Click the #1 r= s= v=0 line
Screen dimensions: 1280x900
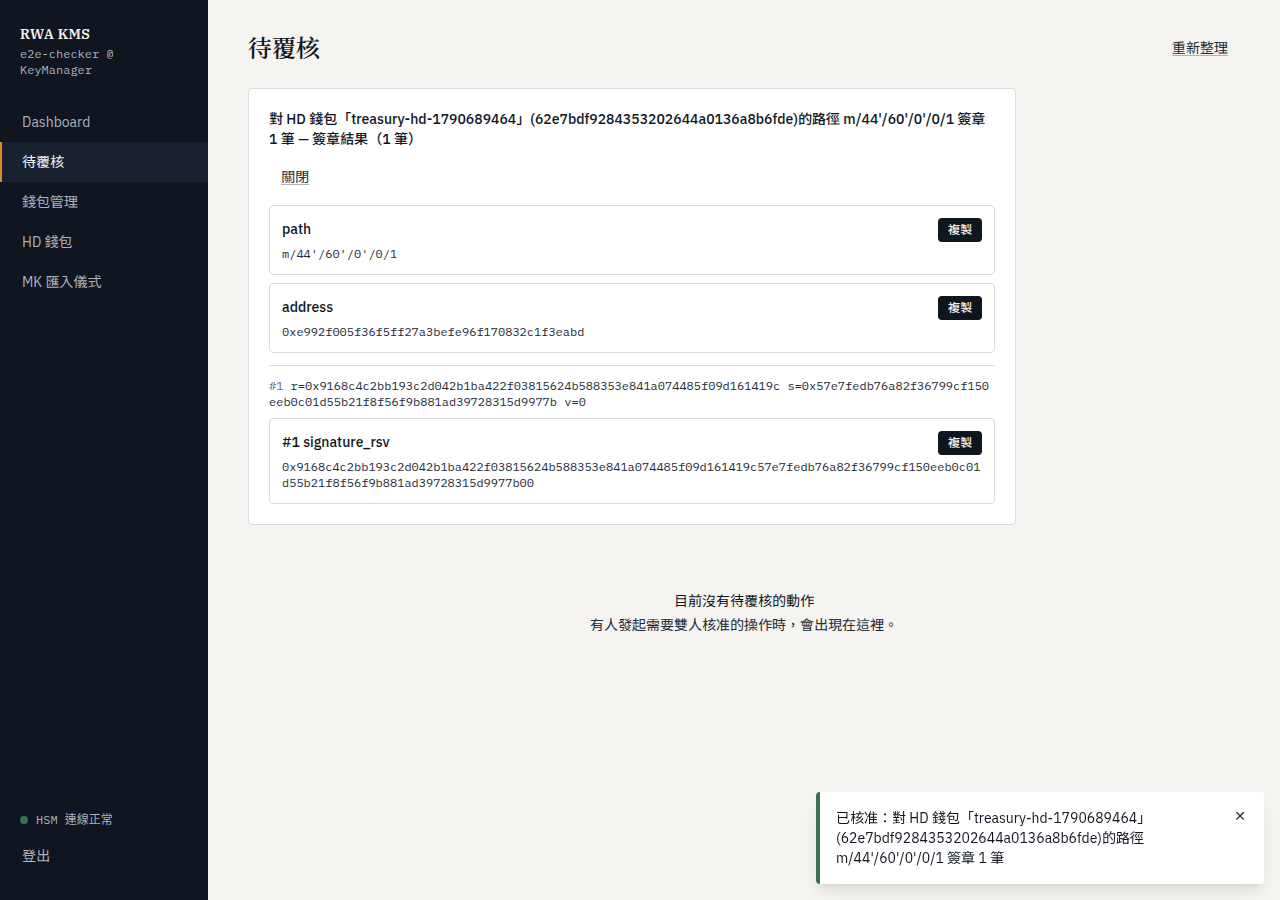pos(629,394)
